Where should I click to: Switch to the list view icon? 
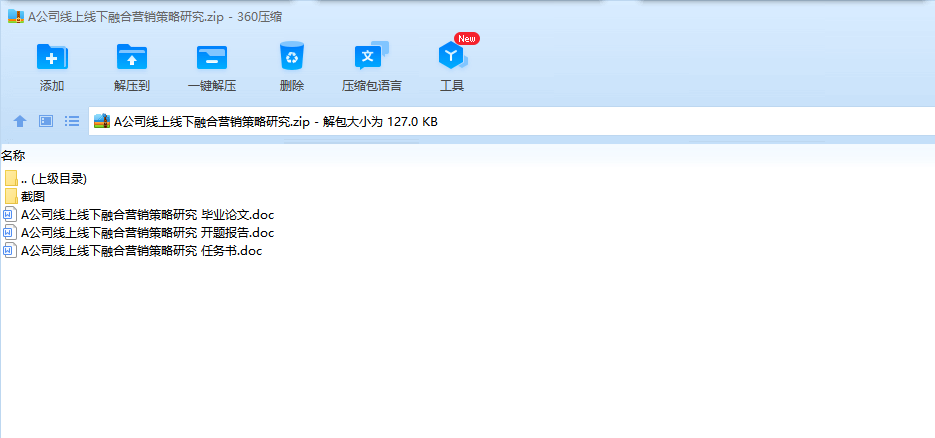tap(72, 122)
